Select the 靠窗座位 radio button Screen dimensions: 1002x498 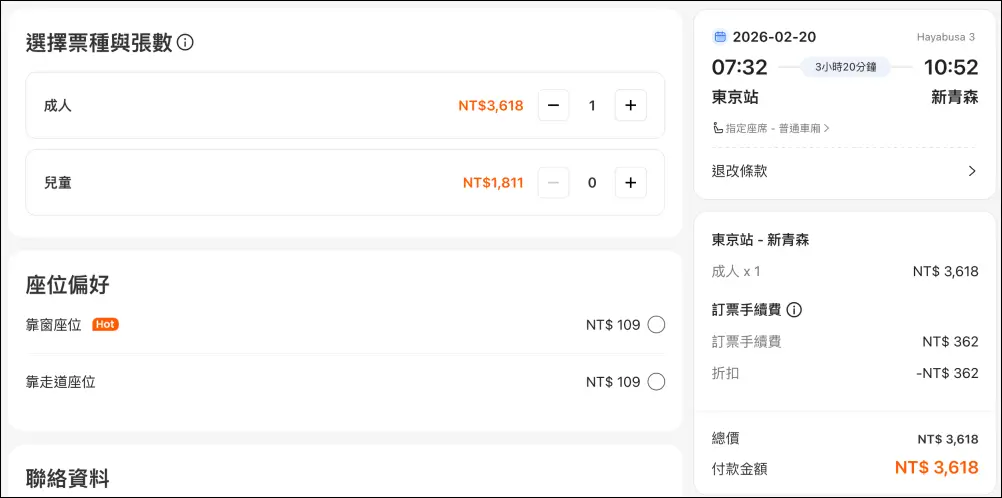(x=656, y=324)
